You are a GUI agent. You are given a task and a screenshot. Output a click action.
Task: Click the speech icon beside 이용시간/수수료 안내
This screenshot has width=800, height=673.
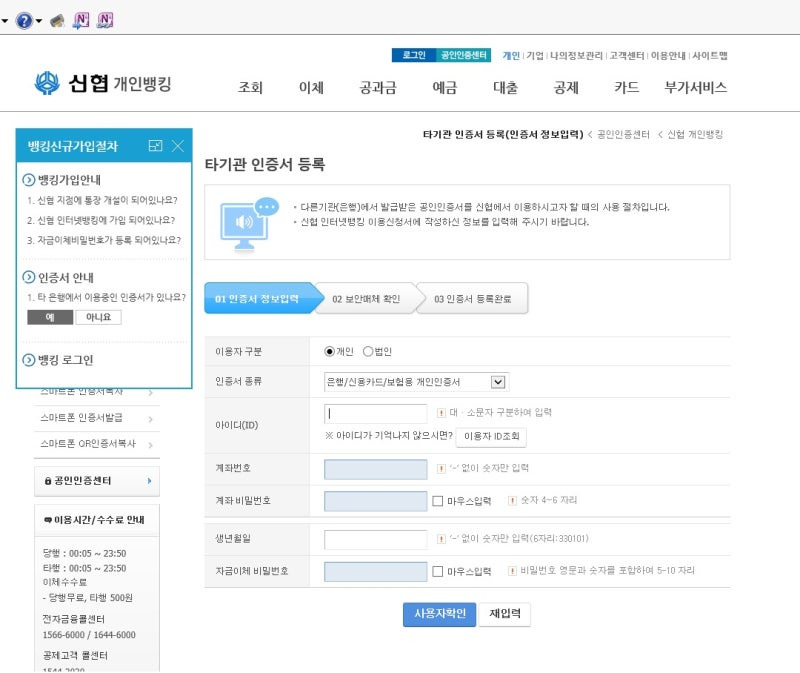[x=48, y=519]
